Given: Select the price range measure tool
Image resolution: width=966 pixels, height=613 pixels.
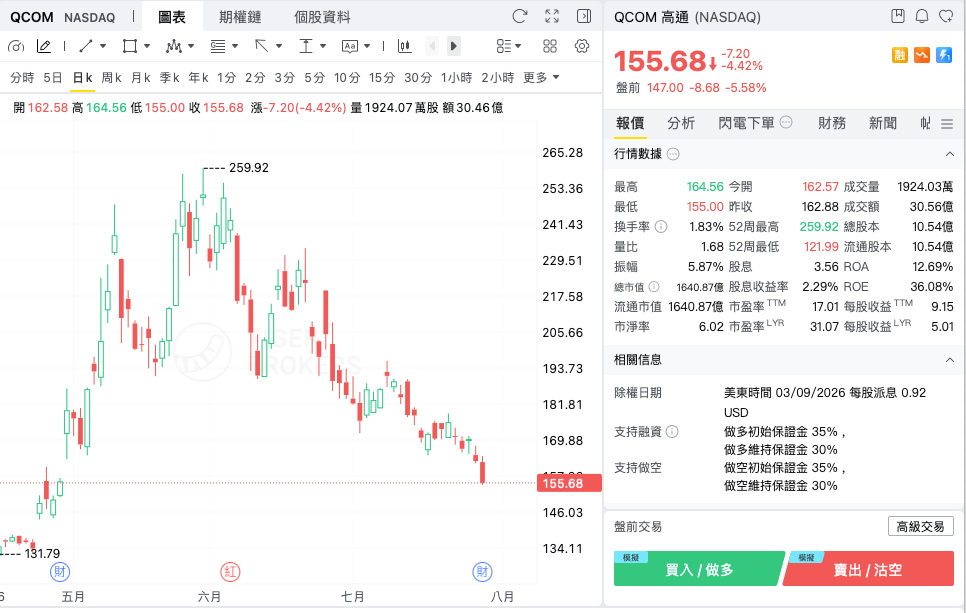Looking at the screenshot, I should coord(306,46).
